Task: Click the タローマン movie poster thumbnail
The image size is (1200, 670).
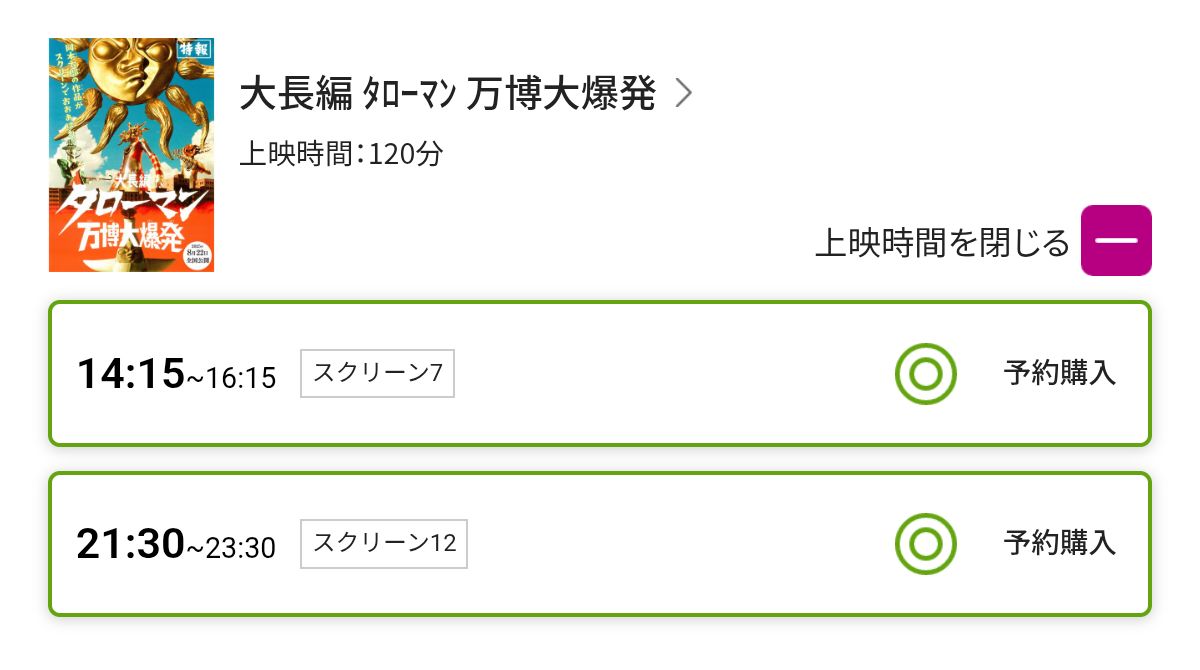Action: pyautogui.click(x=131, y=155)
